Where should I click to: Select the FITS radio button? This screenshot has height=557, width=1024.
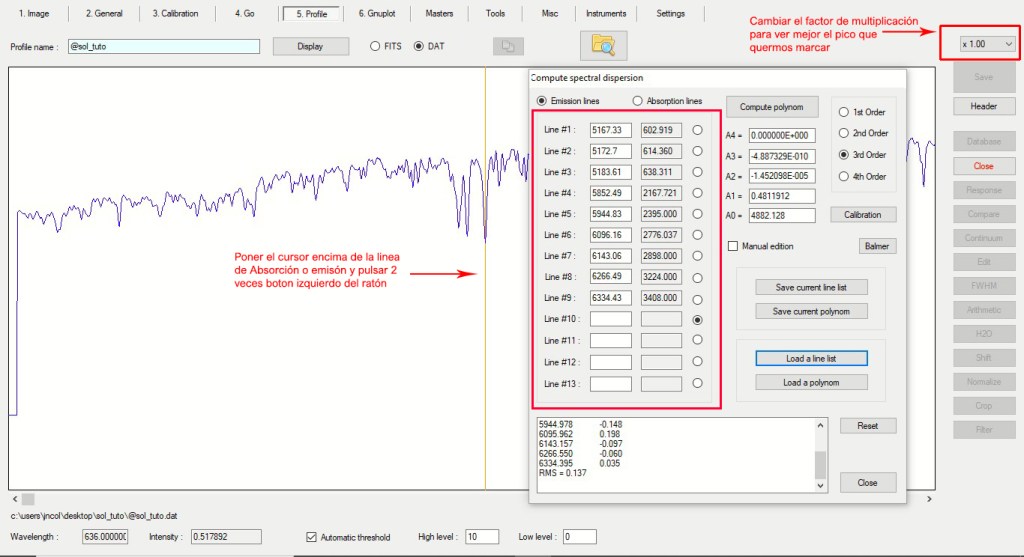tap(375, 46)
